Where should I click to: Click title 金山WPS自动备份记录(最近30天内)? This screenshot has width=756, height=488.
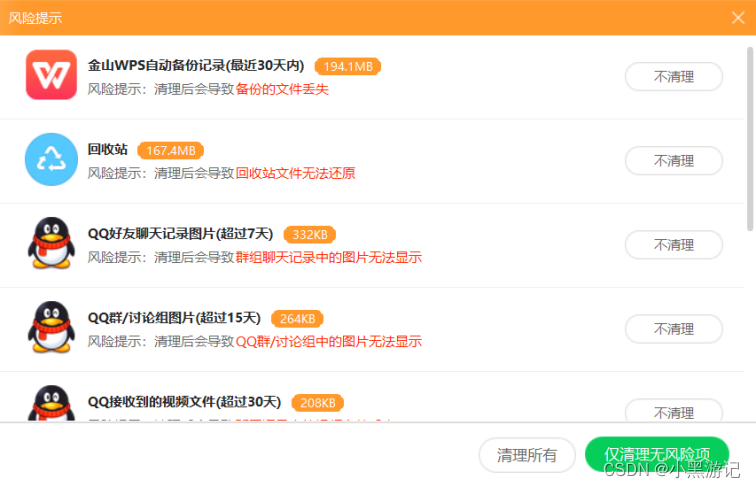pos(196,66)
